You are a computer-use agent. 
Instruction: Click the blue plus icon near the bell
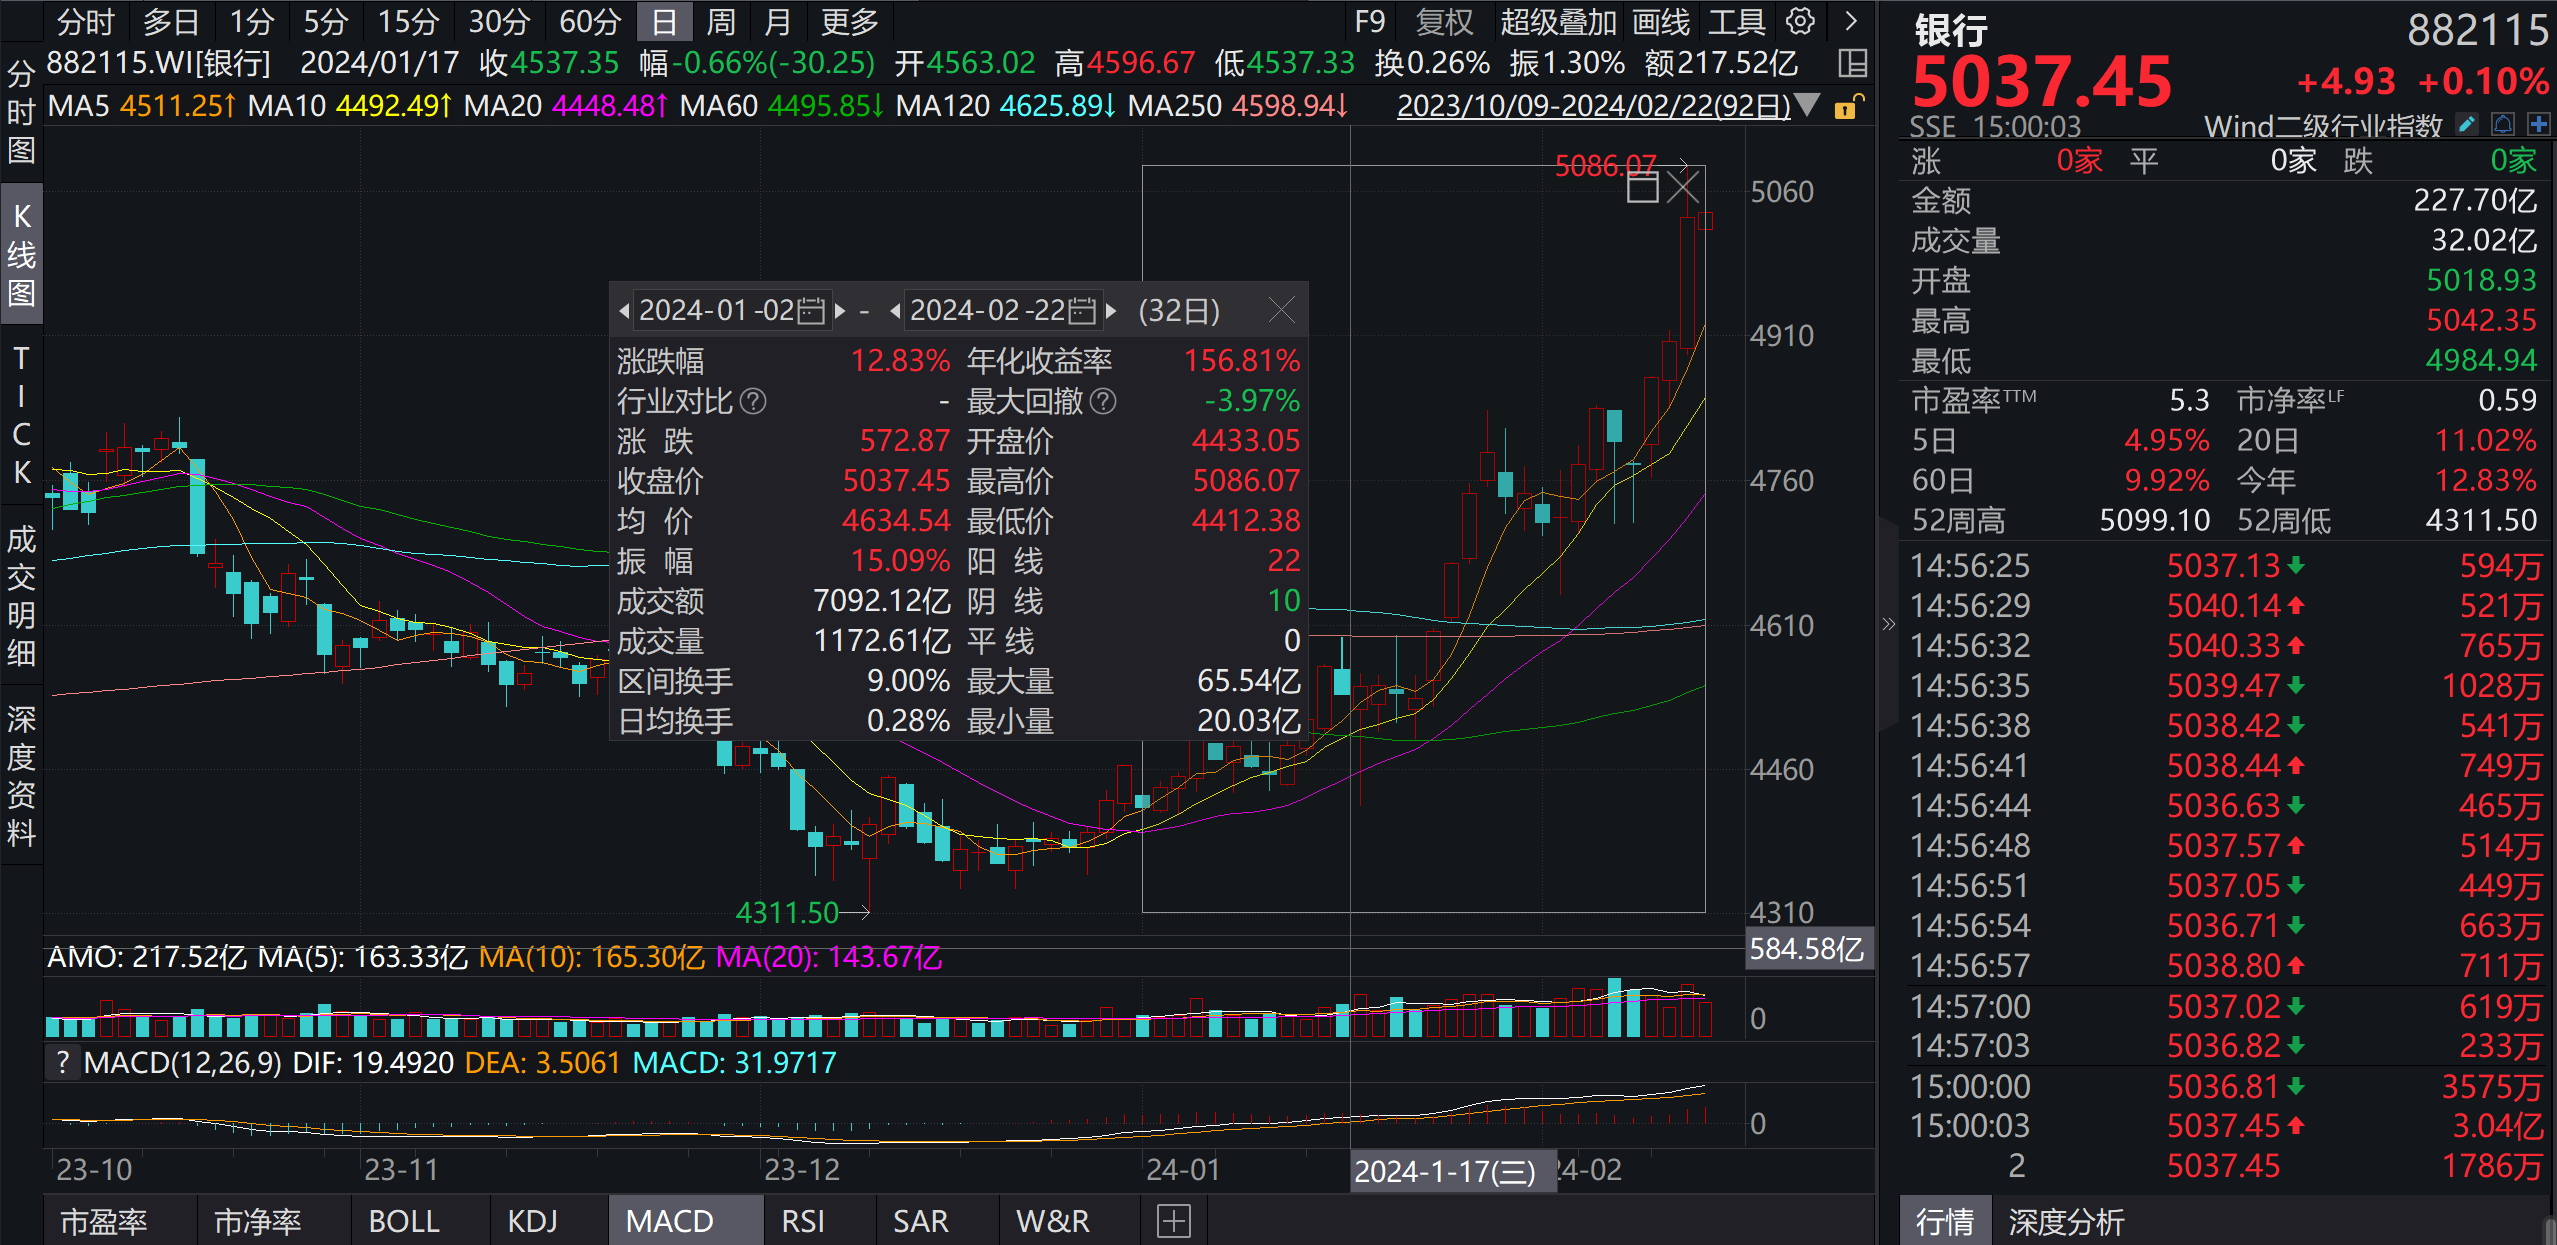pos(2539,125)
